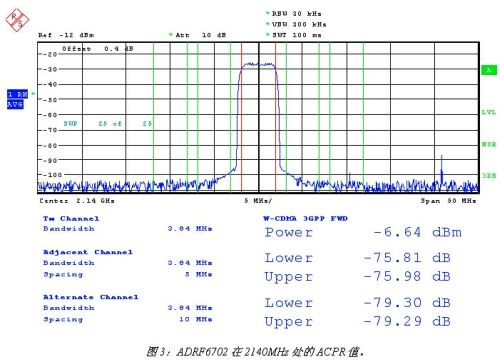Image resolution: width=500 pixels, height=362 pixels.
Task: Click the Center 2.14 GHz label
Action: point(77,201)
